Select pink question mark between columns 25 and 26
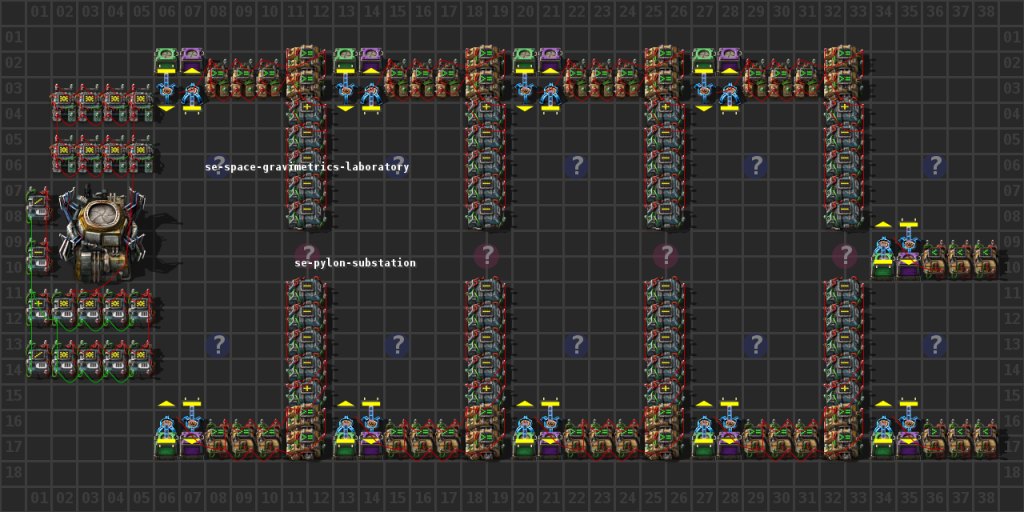The height and width of the screenshot is (512, 1024). pos(665,256)
